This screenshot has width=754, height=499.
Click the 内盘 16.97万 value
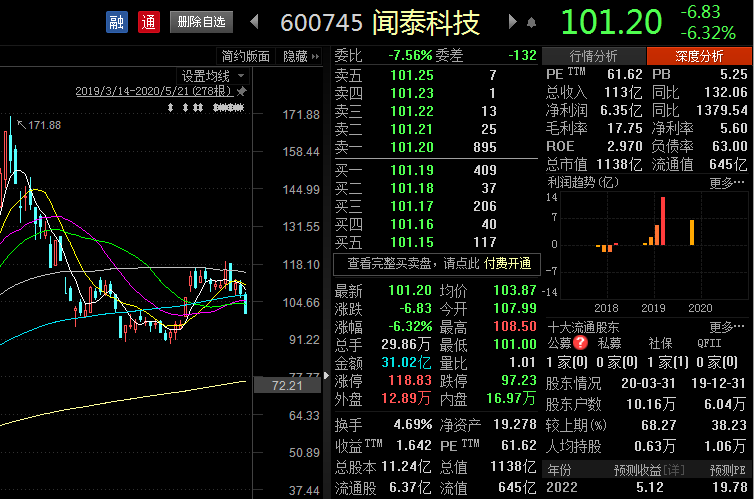pos(511,398)
